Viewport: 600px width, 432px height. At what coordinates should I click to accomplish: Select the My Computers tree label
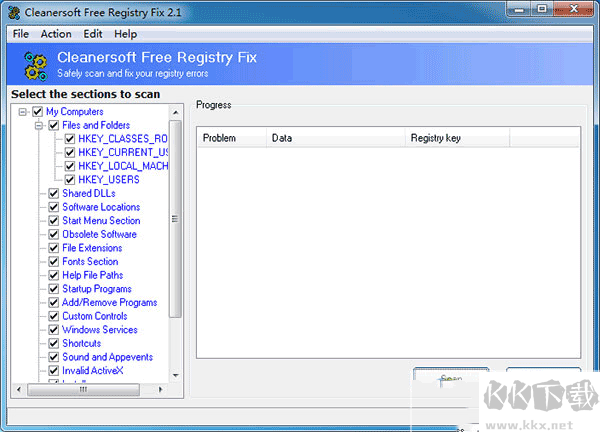(75, 112)
